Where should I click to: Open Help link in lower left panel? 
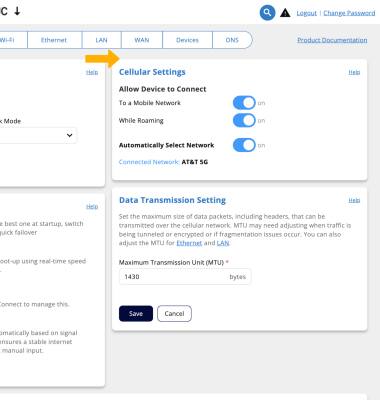(x=92, y=207)
